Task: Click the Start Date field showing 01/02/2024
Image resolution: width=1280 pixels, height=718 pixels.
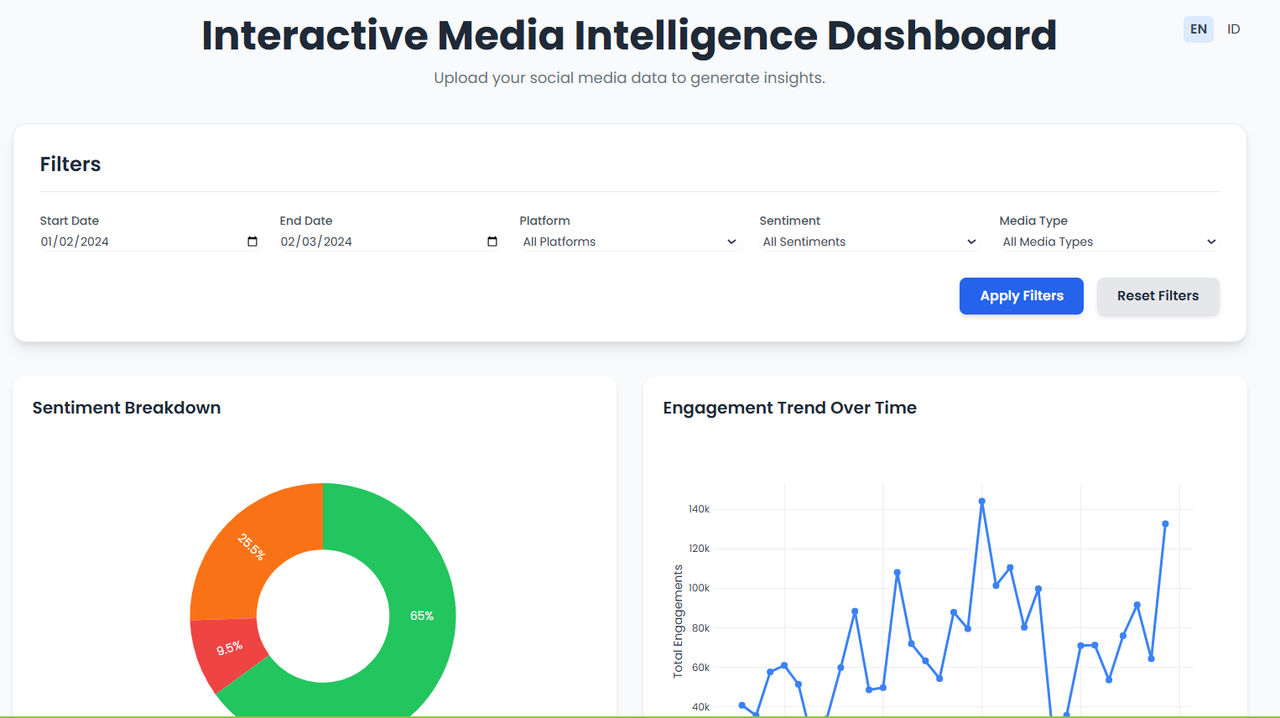Action: pos(149,242)
